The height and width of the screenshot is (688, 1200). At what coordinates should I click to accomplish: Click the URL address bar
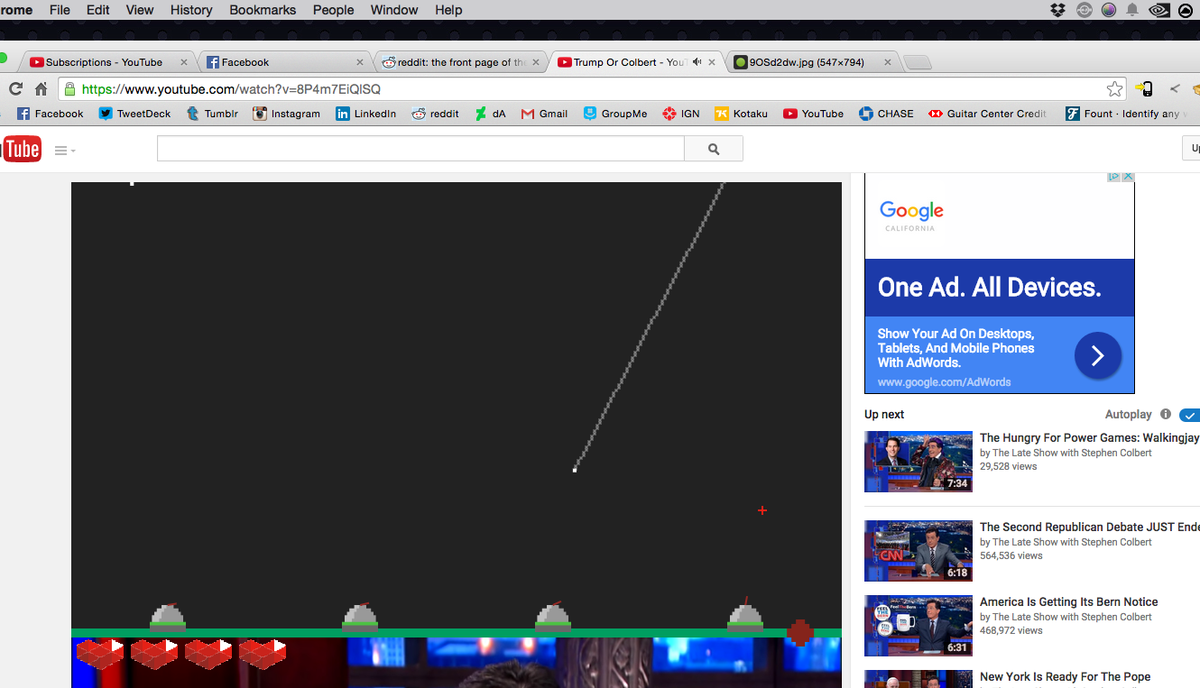click(x=590, y=89)
